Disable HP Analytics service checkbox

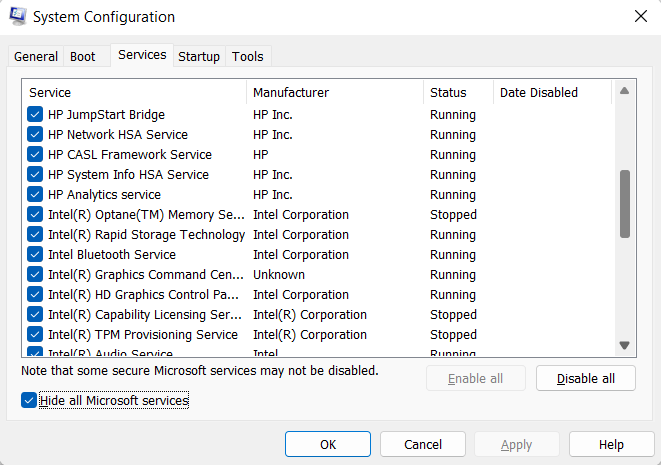point(35,194)
